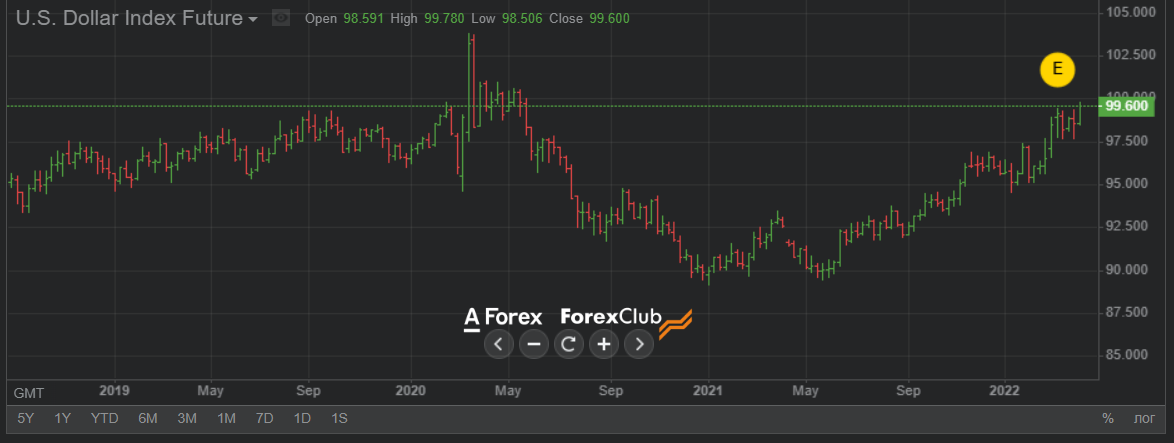Viewport: 1174px width, 443px height.
Task: Set range to 1M
Action: point(226,418)
